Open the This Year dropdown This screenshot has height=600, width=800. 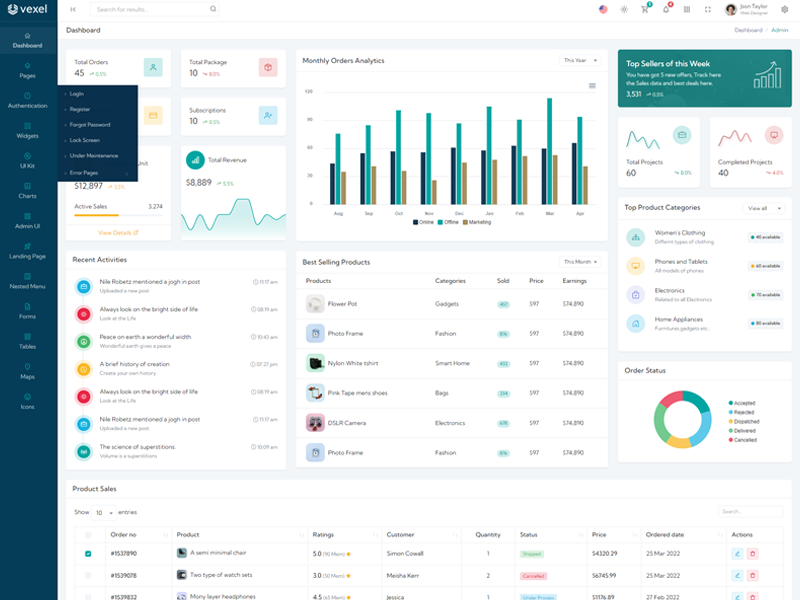point(580,60)
